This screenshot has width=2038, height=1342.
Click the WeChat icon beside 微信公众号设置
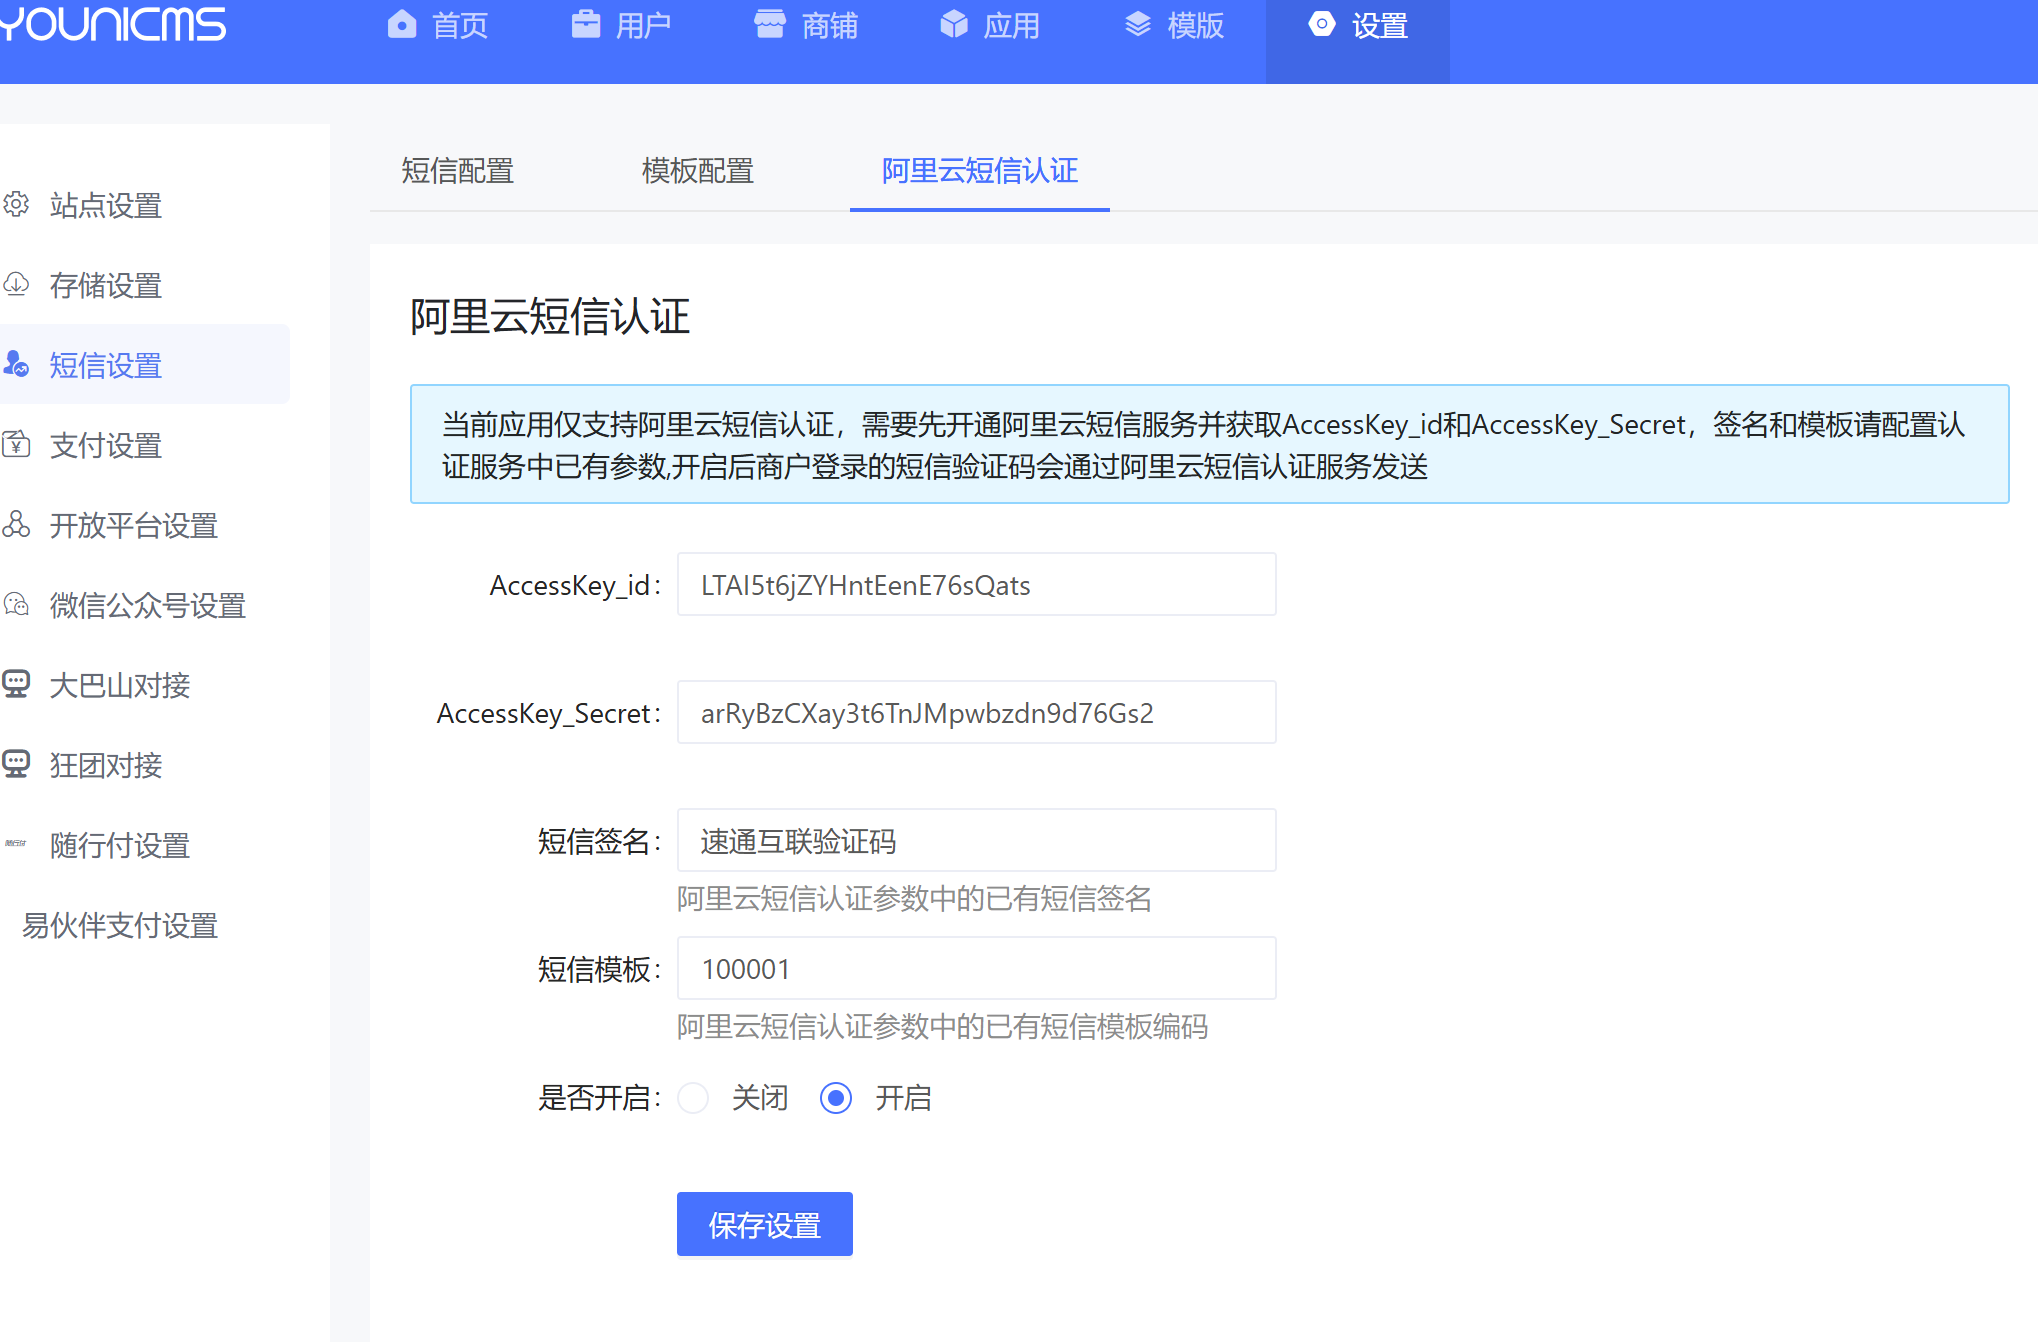[x=16, y=604]
